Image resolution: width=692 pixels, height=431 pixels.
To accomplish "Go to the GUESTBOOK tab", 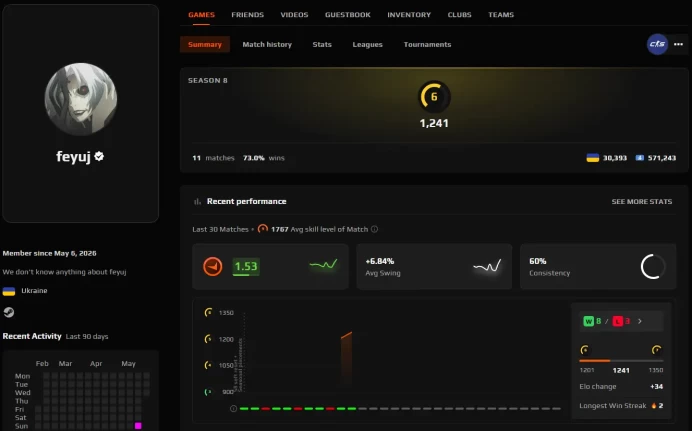I will click(348, 15).
